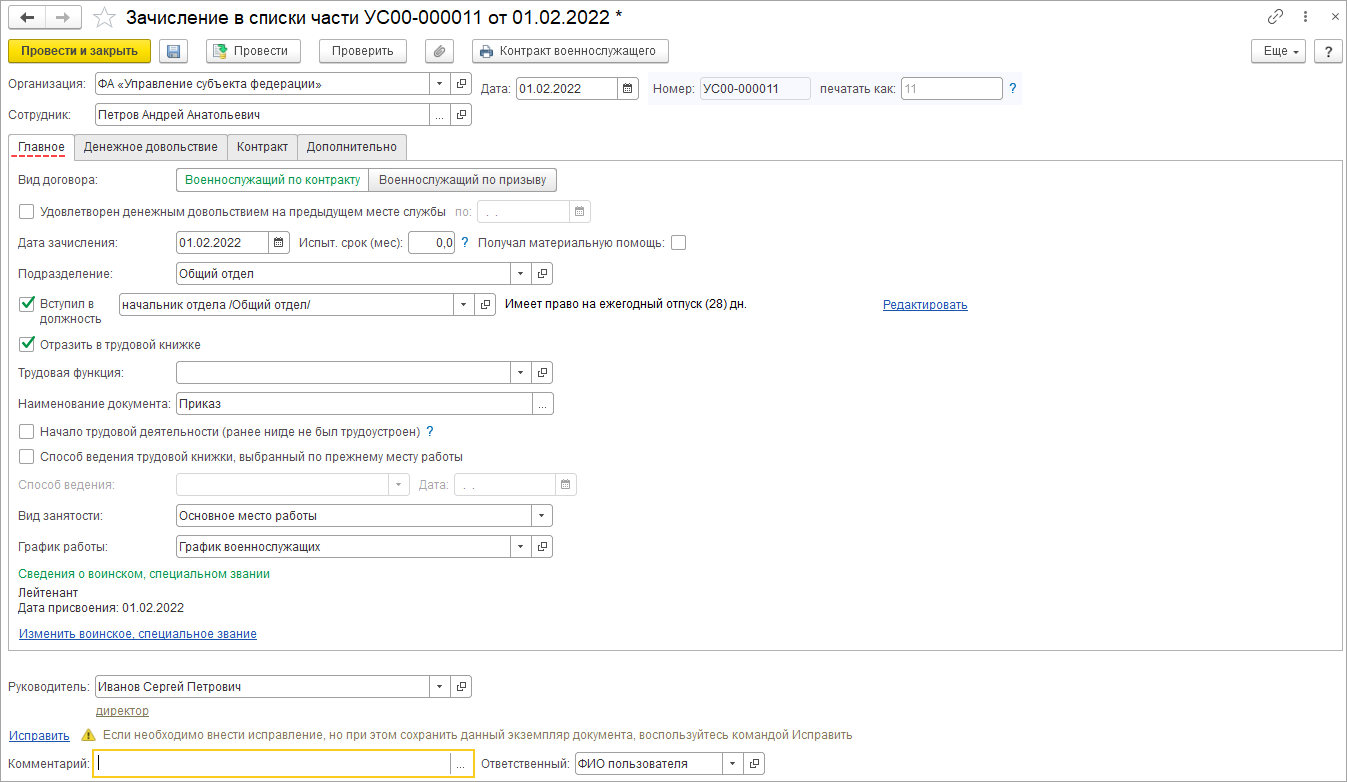Show help for печатать как question mark
This screenshot has width=1347, height=782.
1012,89
